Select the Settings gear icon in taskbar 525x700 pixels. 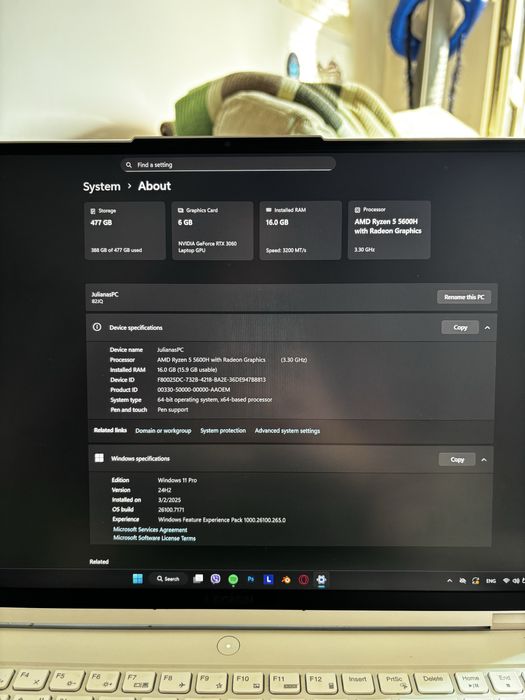[321, 579]
